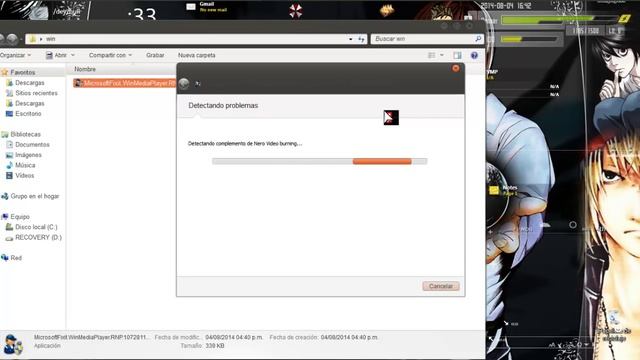640x360 pixels.
Task: Open Disco local (C:)
Action: [x=36, y=227]
